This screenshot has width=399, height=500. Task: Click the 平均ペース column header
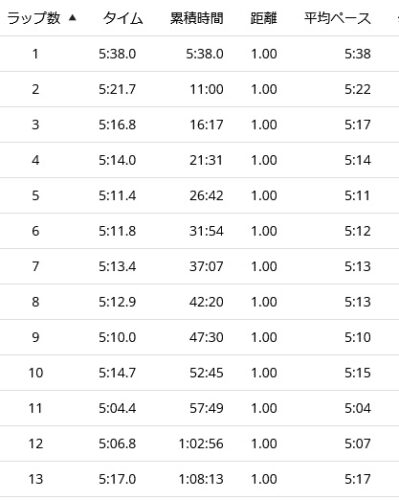point(337,18)
